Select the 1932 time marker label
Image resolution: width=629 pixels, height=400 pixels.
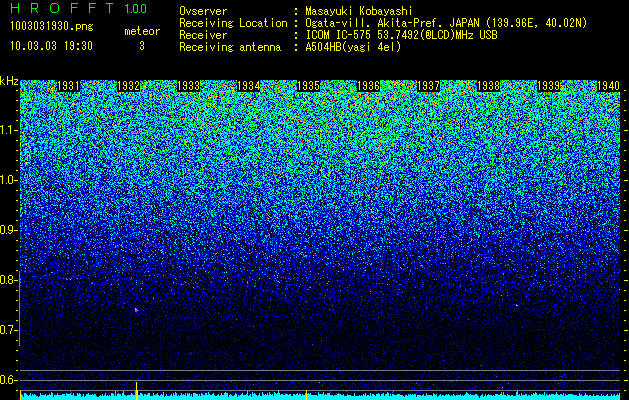coord(128,86)
